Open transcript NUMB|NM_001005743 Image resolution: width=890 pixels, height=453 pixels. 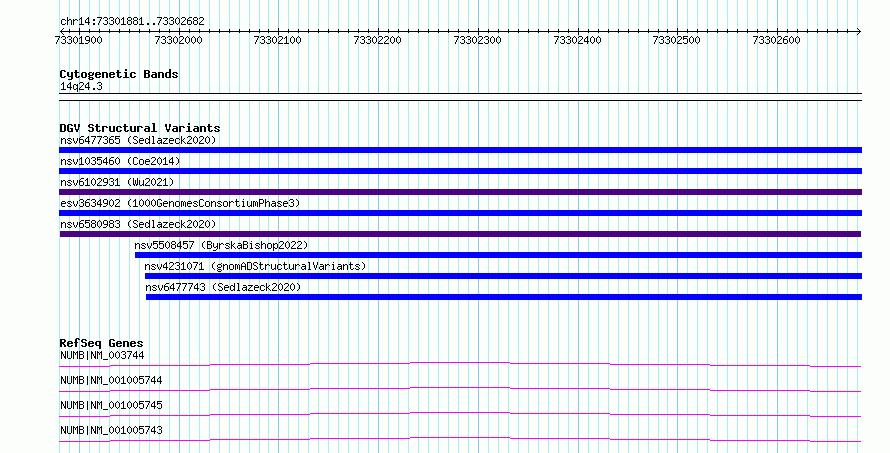[111, 431]
